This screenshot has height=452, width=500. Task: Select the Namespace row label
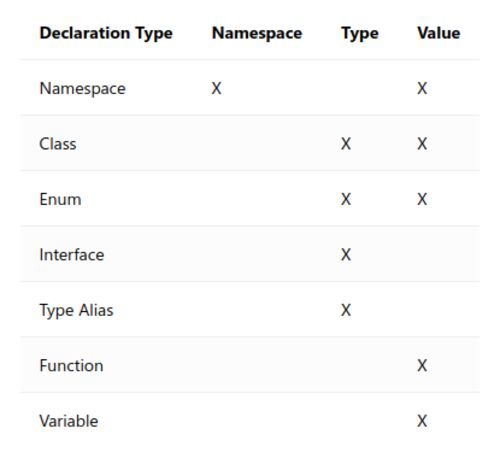coord(83,89)
